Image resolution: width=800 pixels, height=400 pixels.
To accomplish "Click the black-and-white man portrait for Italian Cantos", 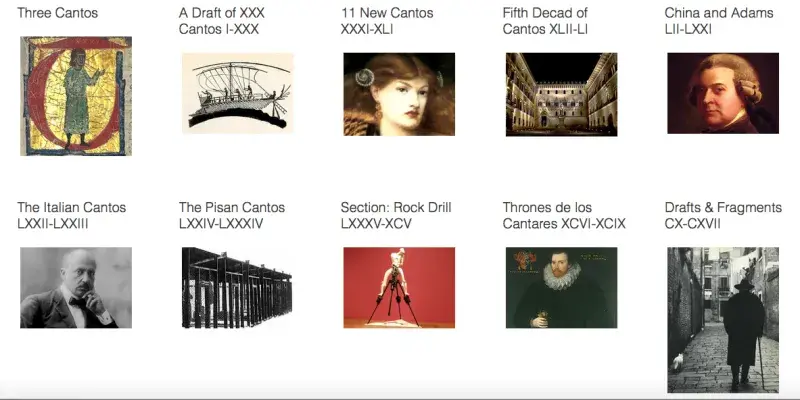I will pos(76,288).
